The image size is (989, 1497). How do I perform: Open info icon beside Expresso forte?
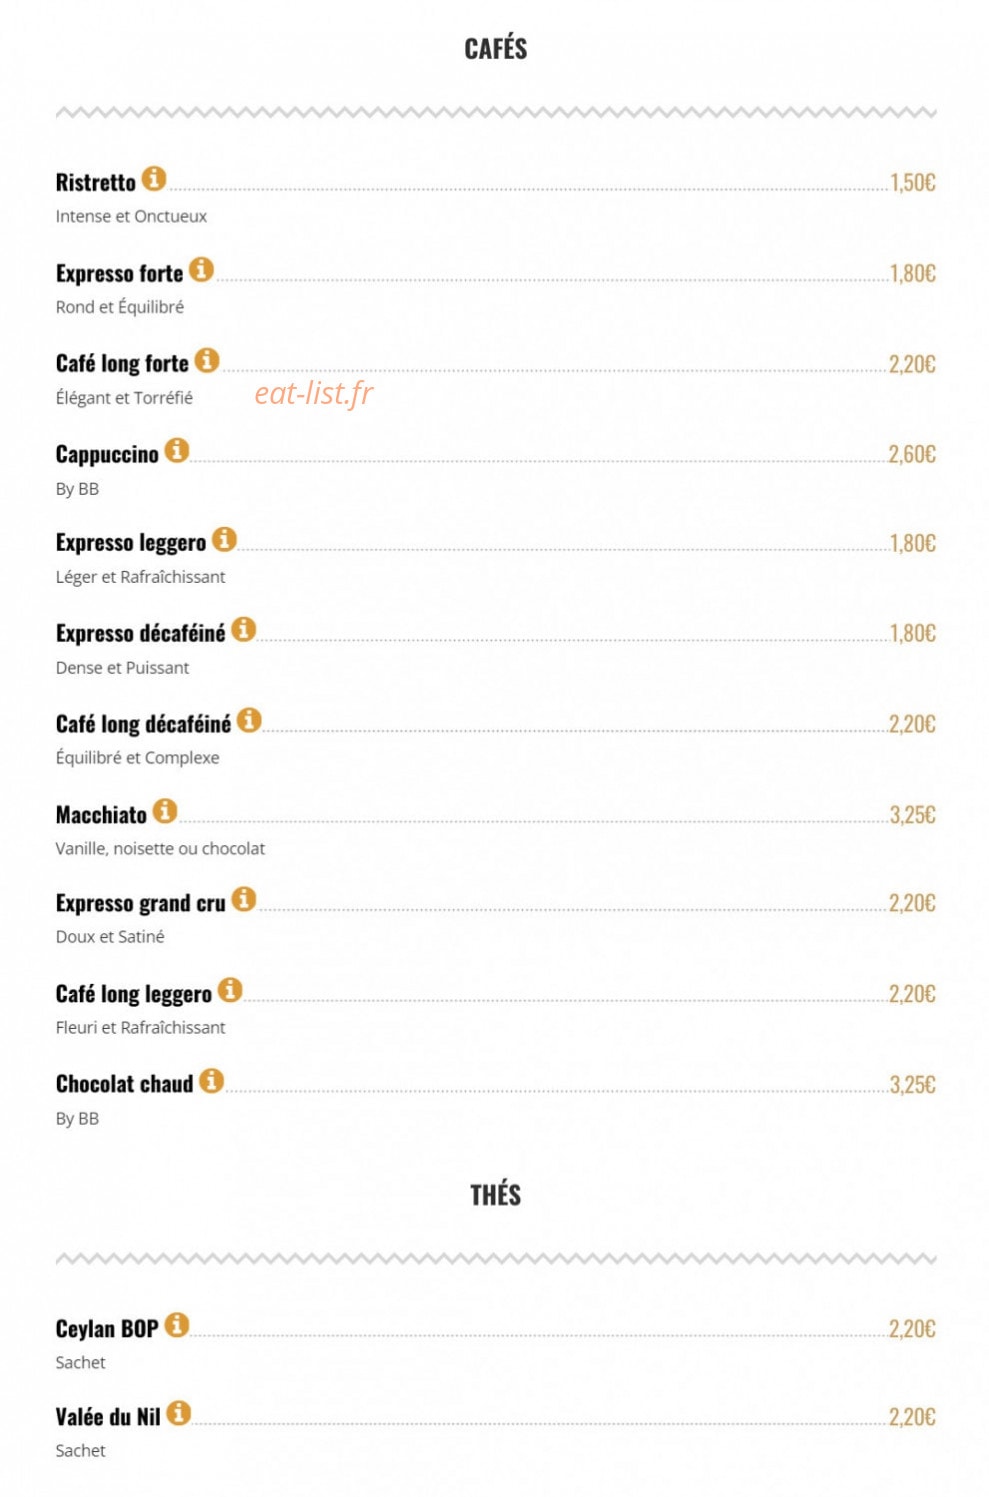pos(201,269)
